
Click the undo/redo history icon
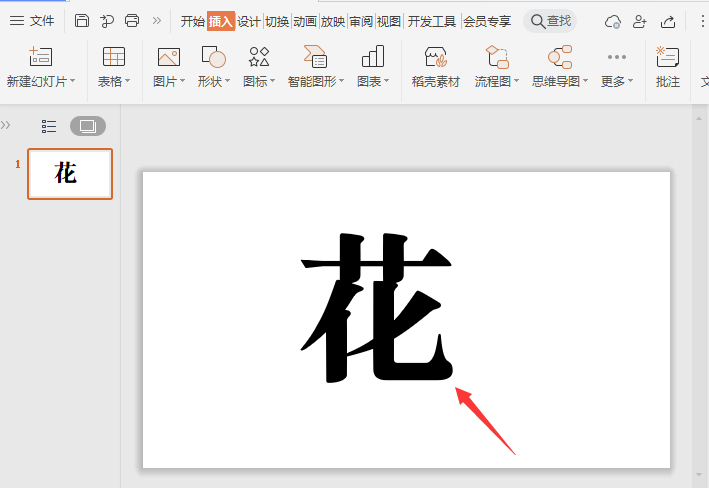click(107, 21)
